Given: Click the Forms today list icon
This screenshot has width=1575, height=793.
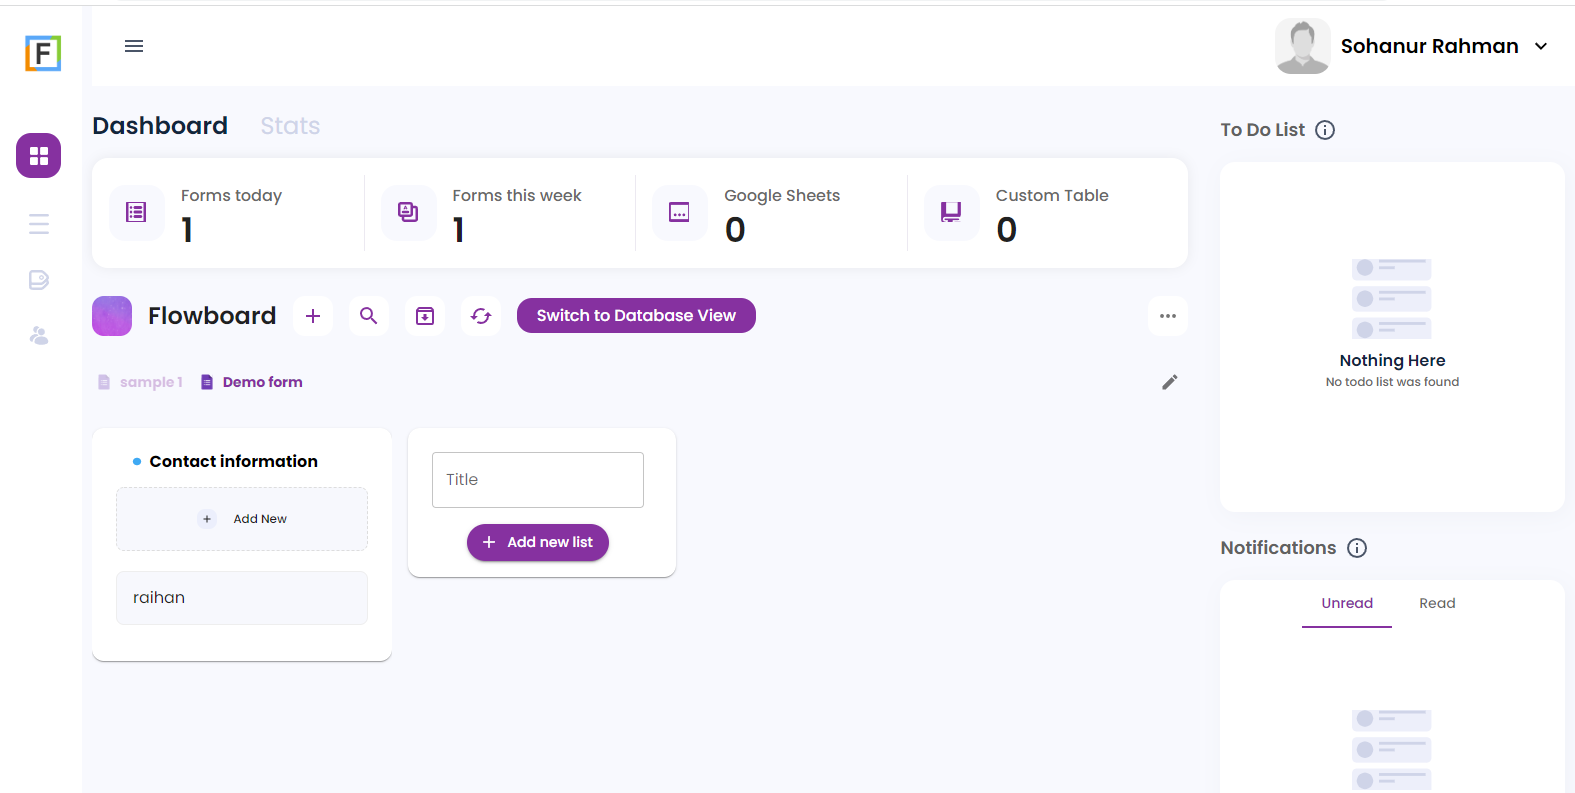Looking at the screenshot, I should pos(137,212).
